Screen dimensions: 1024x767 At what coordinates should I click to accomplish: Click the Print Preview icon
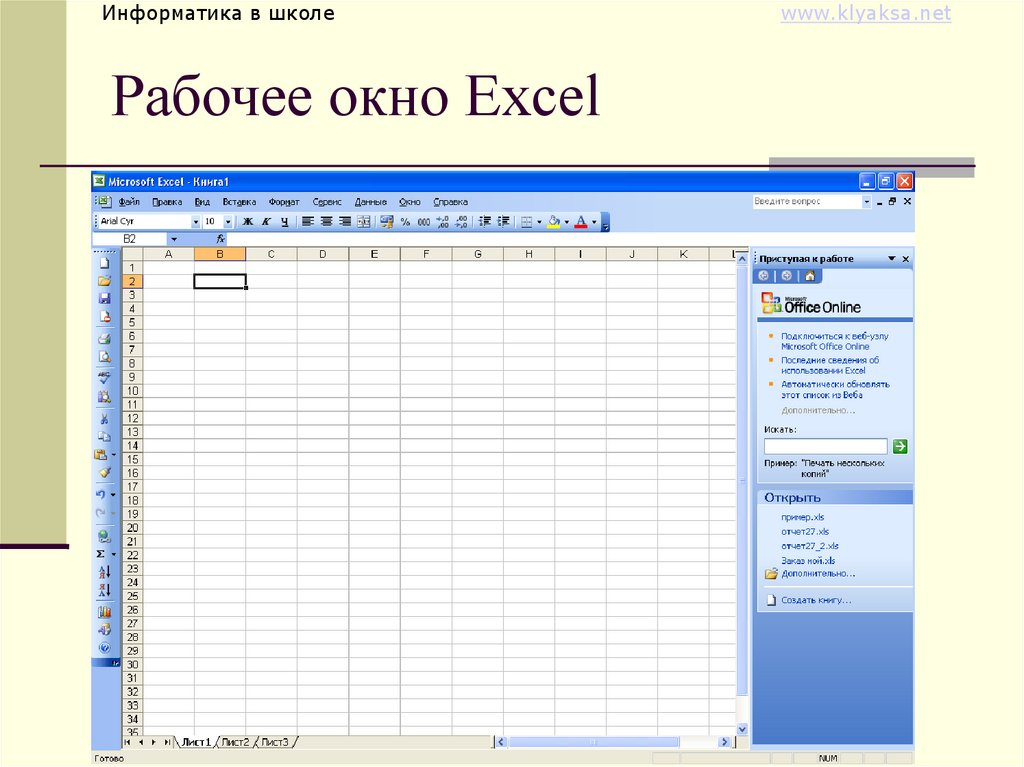[104, 357]
